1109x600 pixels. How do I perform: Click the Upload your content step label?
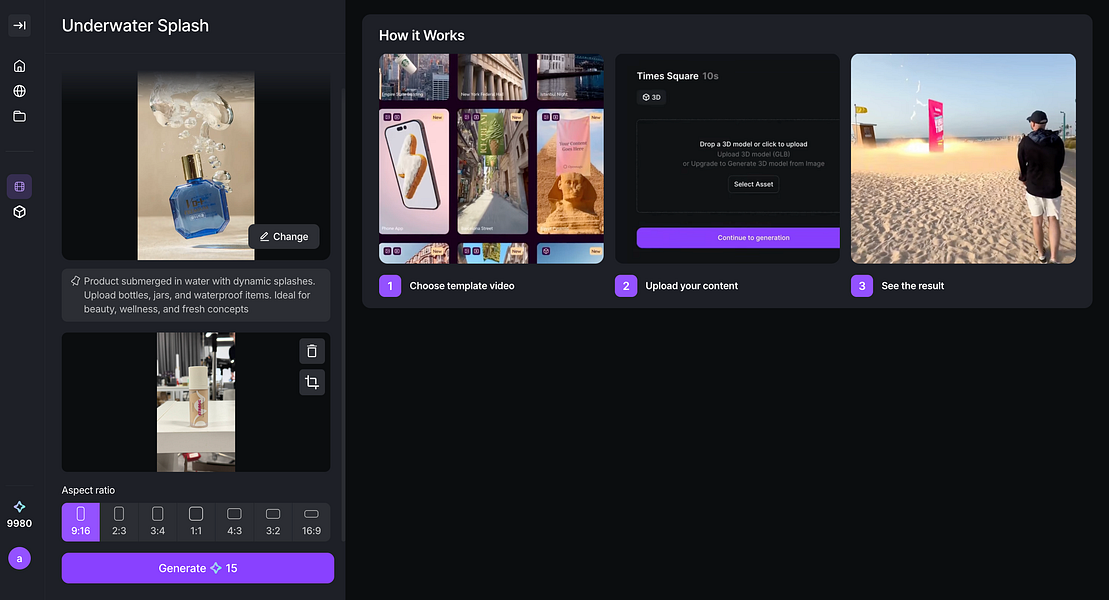[692, 286]
